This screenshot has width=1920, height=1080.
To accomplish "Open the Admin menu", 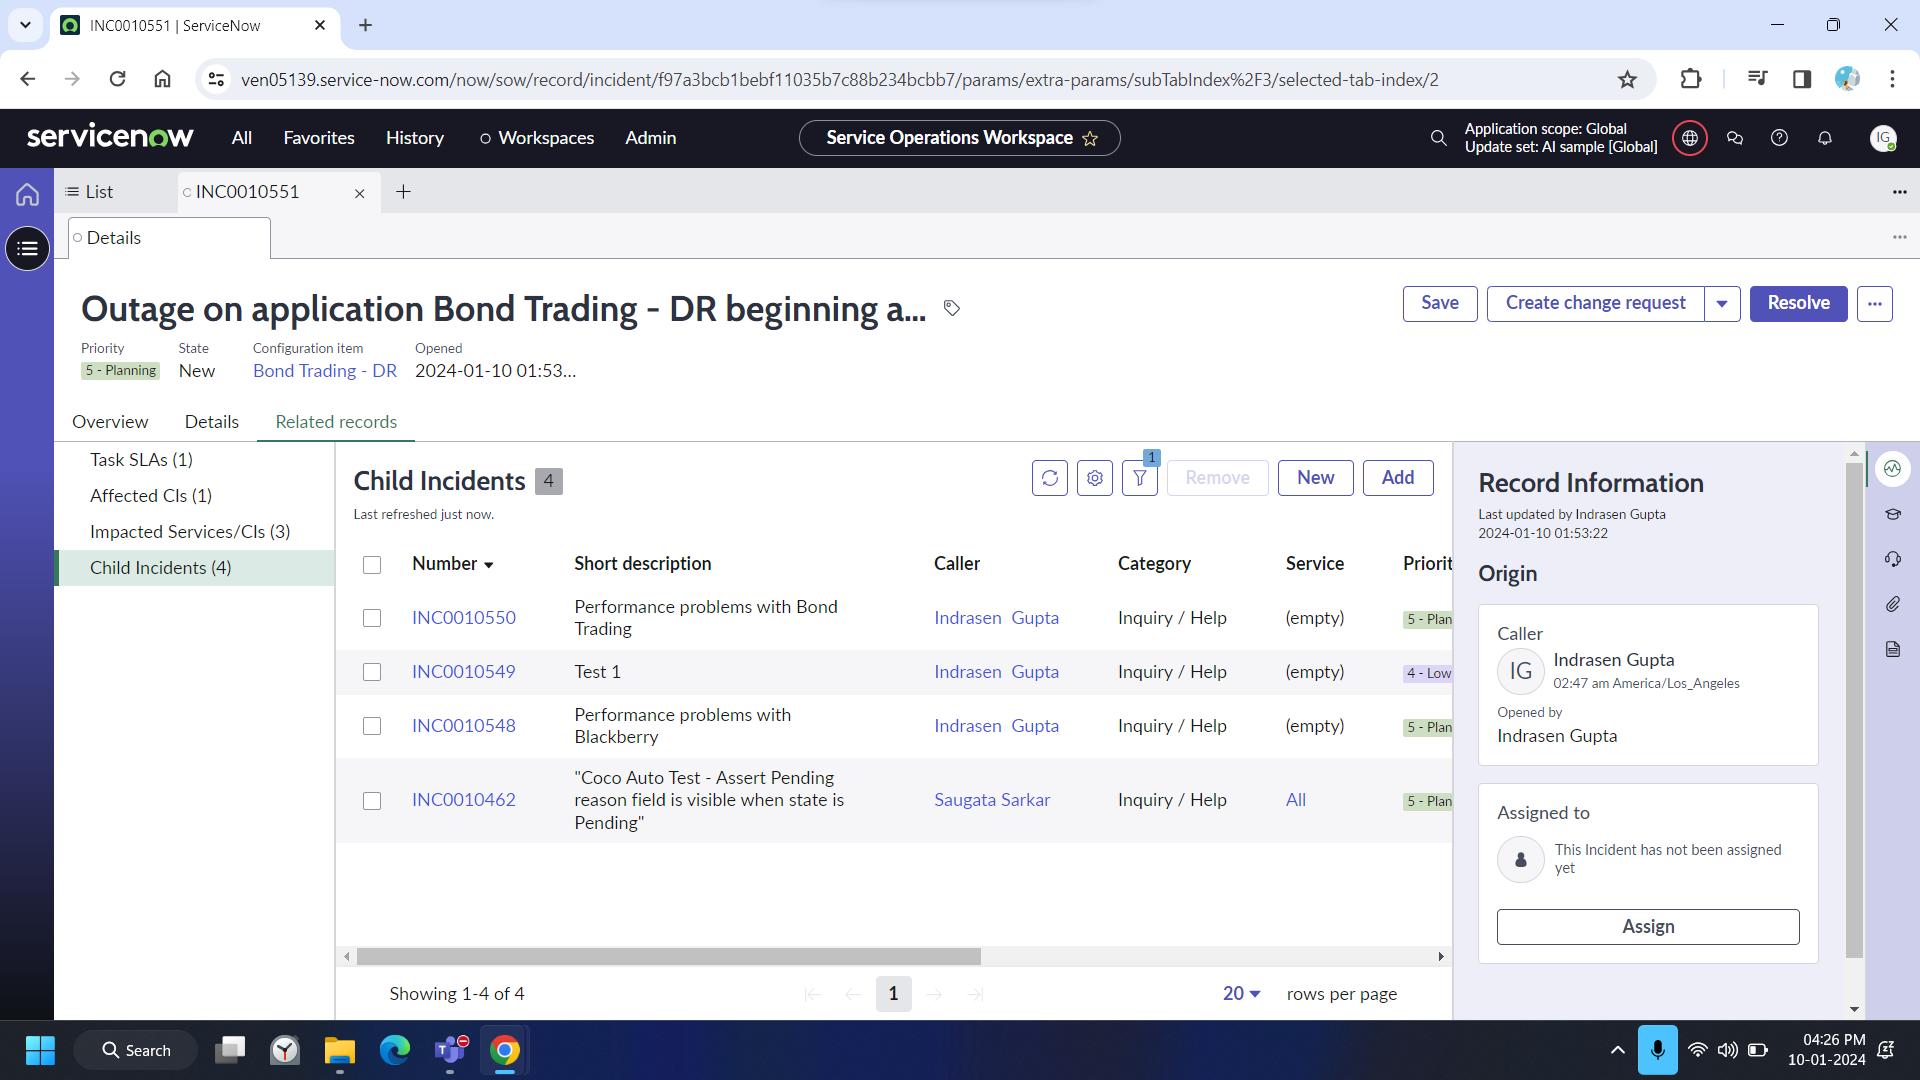I will pyautogui.click(x=651, y=138).
